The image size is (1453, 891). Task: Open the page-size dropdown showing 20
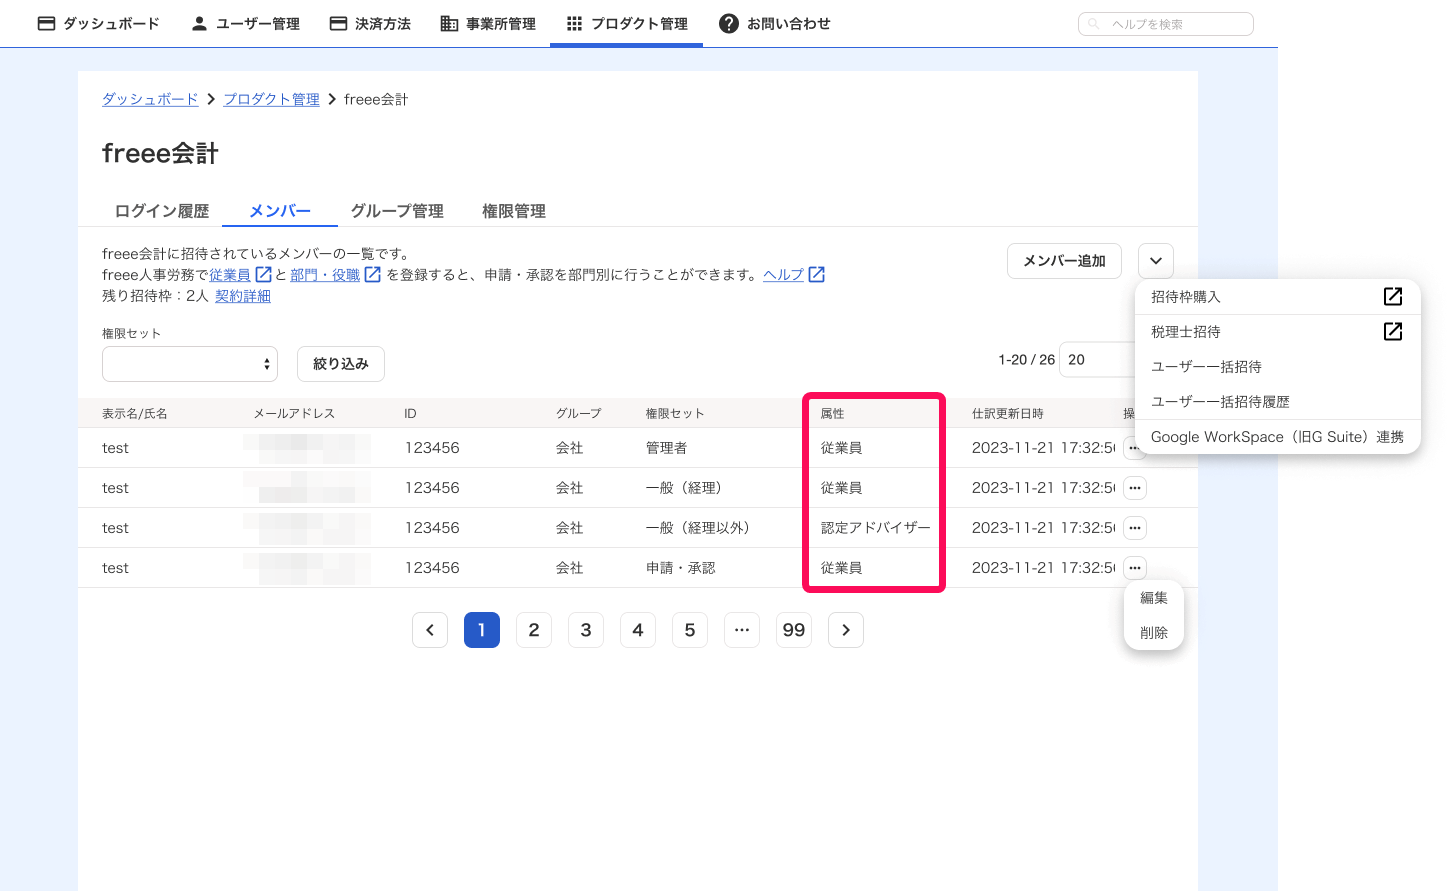1097,360
